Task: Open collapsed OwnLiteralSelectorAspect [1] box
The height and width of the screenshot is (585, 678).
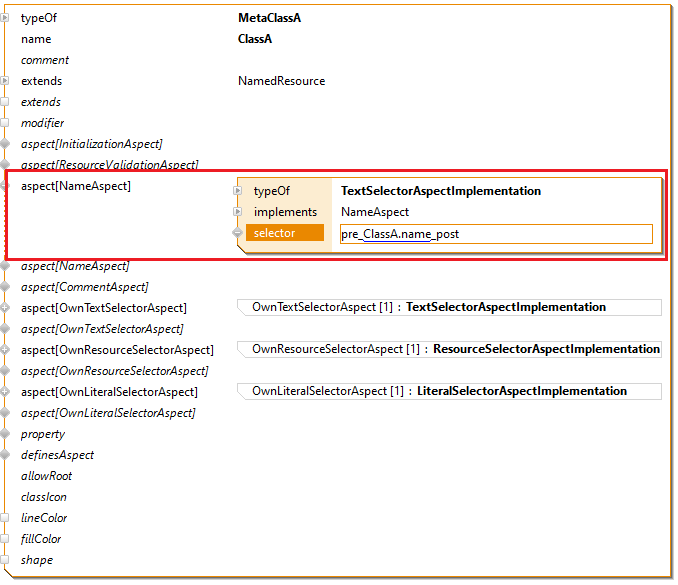Action: pos(449,391)
